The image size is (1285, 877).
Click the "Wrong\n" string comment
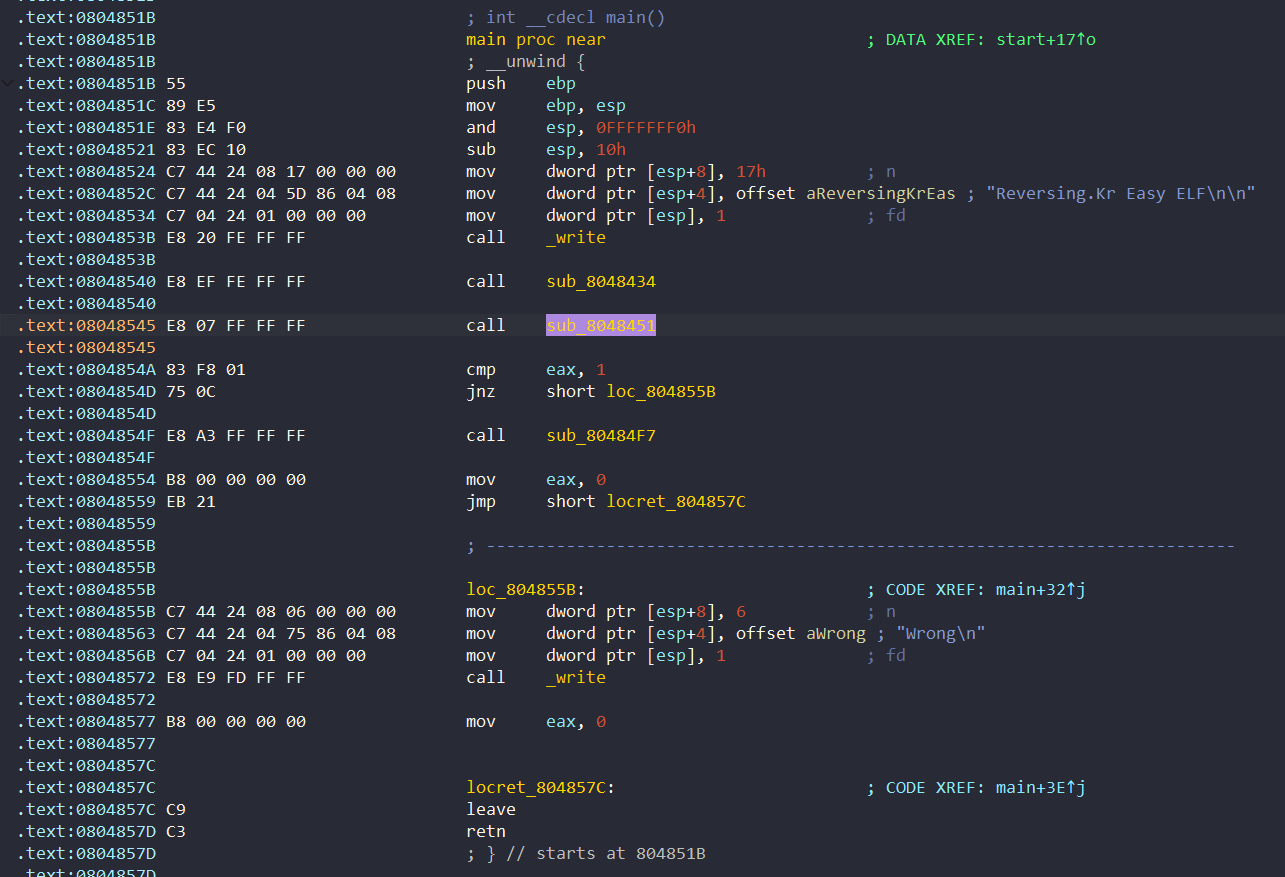coord(941,633)
